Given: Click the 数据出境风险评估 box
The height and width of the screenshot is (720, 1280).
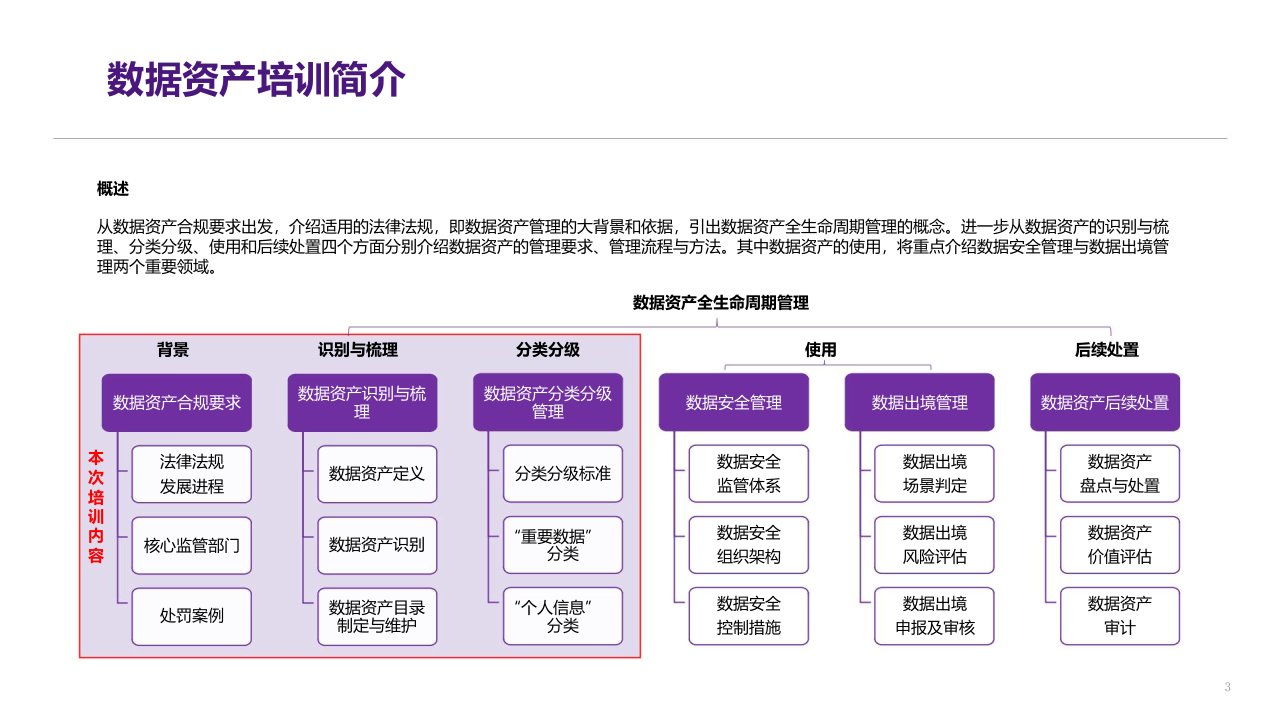Looking at the screenshot, I should click(x=935, y=545).
